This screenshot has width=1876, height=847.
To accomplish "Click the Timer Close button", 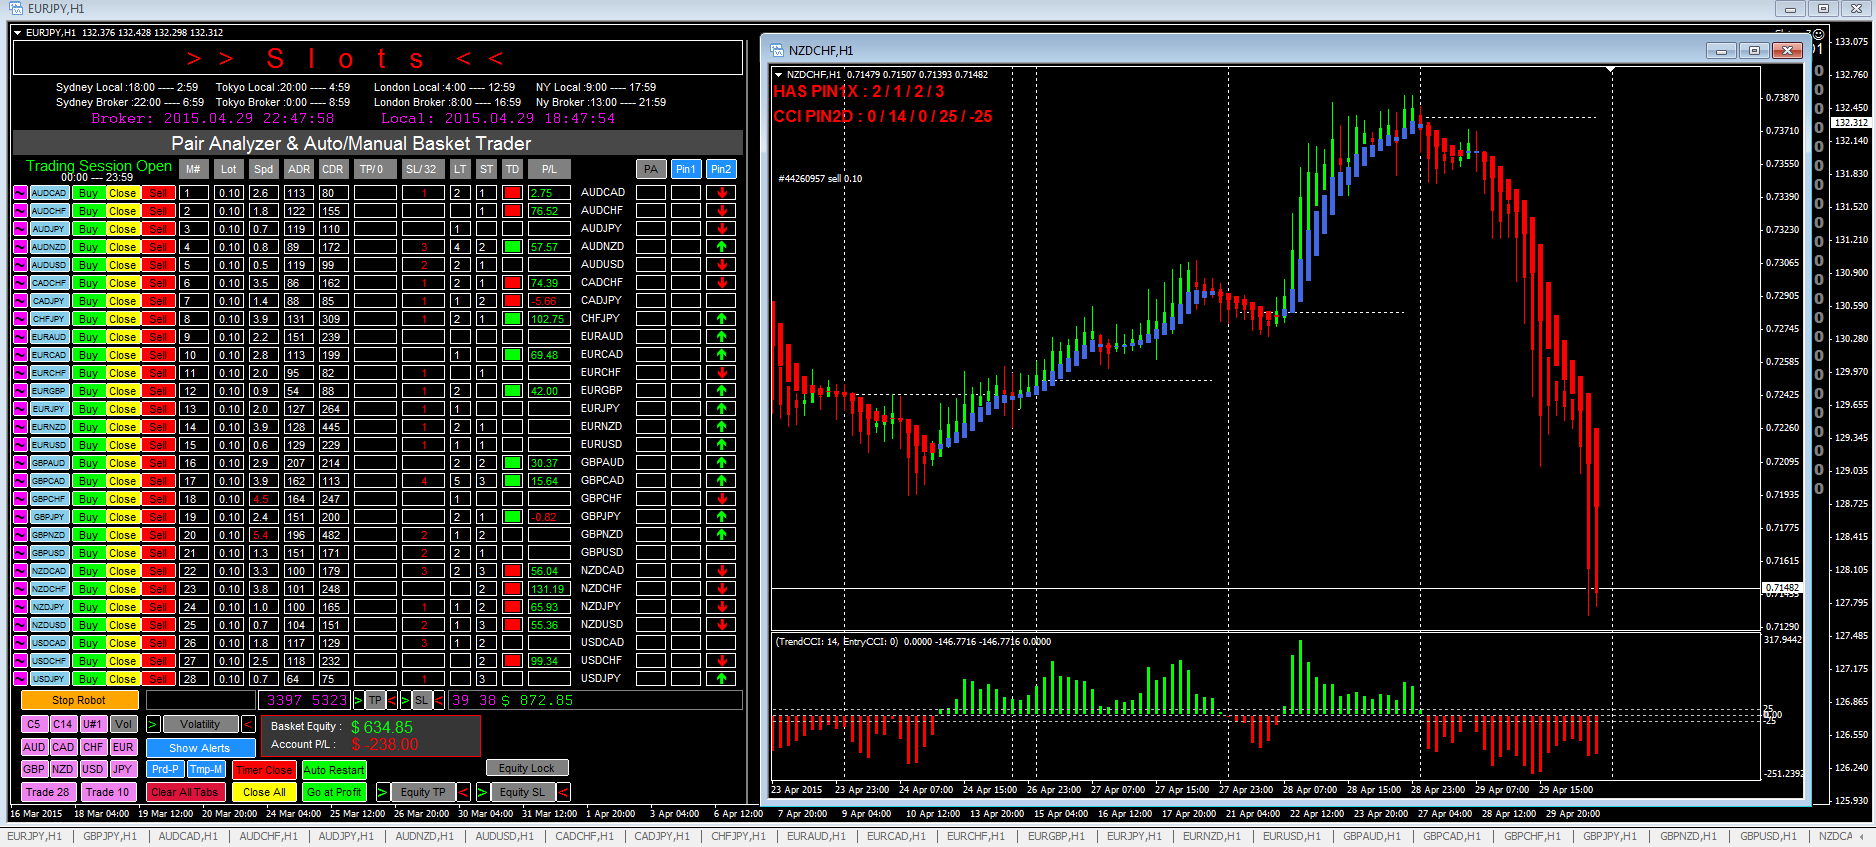I will [x=264, y=769].
